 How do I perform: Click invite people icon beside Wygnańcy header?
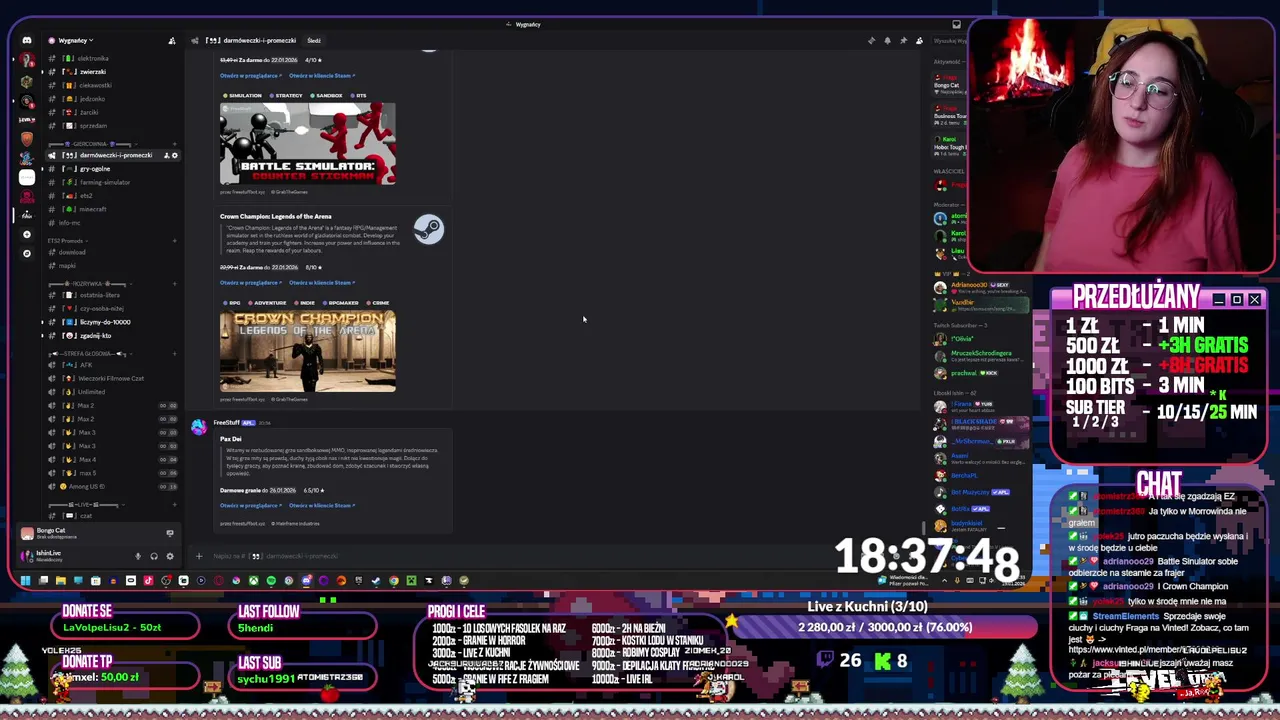pyautogui.click(x=171, y=41)
